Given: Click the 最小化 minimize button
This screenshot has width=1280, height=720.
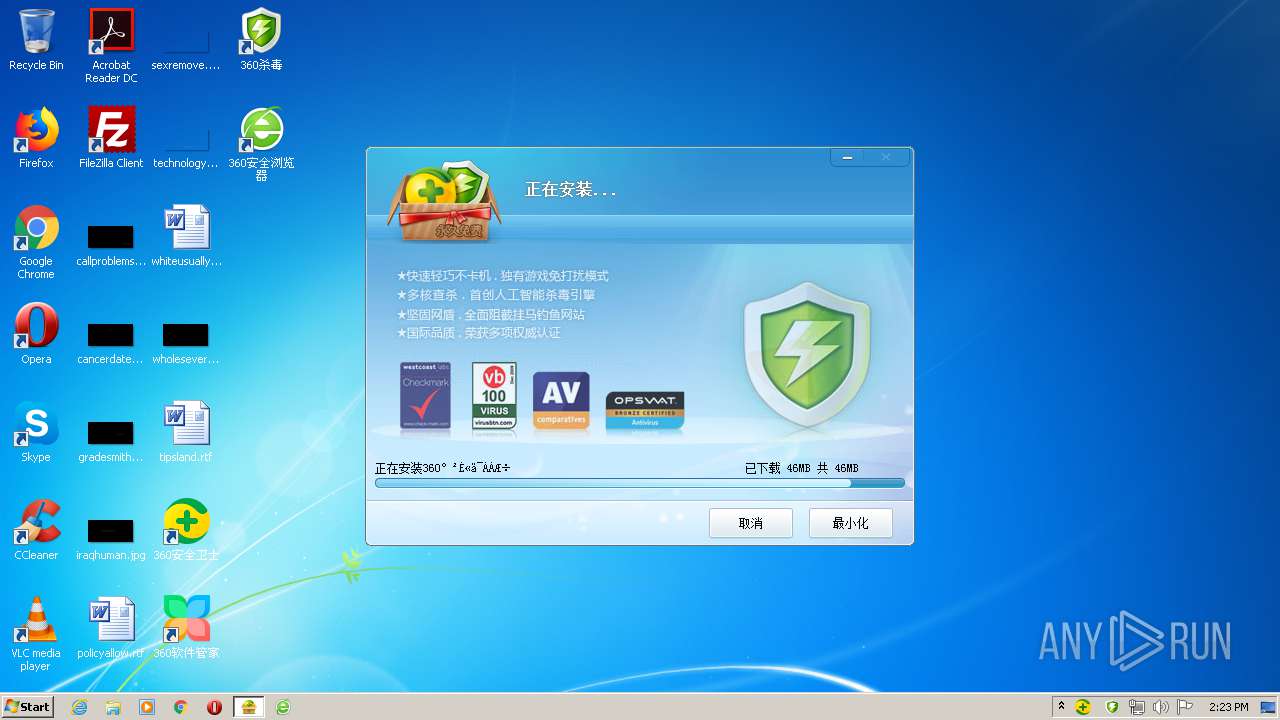Looking at the screenshot, I should [x=851, y=523].
